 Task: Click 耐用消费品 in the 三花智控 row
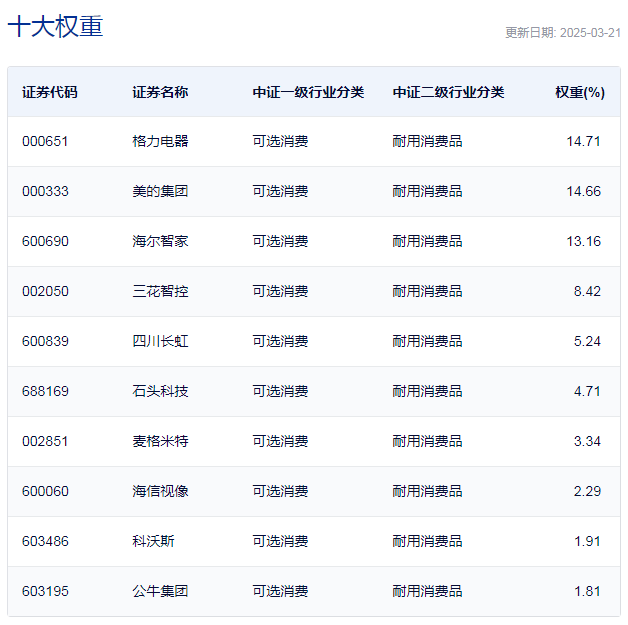coord(427,291)
